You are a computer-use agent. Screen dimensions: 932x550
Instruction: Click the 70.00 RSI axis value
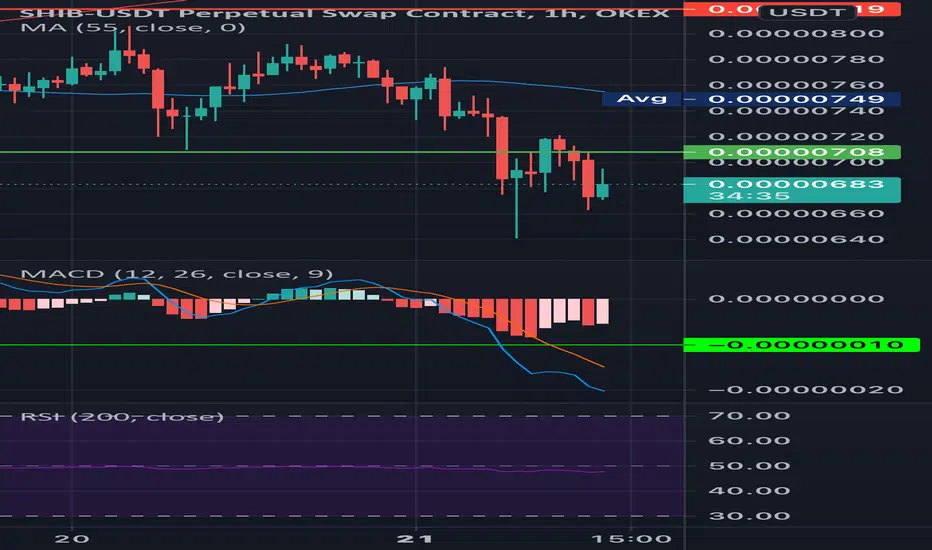point(749,416)
